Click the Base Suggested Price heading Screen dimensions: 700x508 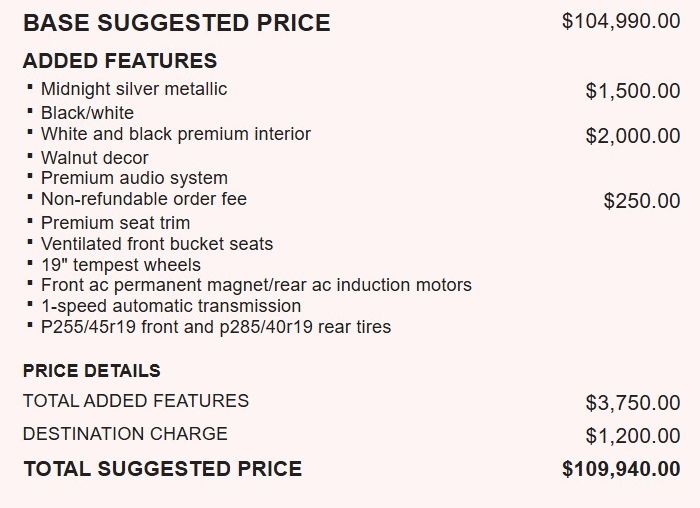[x=176, y=23]
